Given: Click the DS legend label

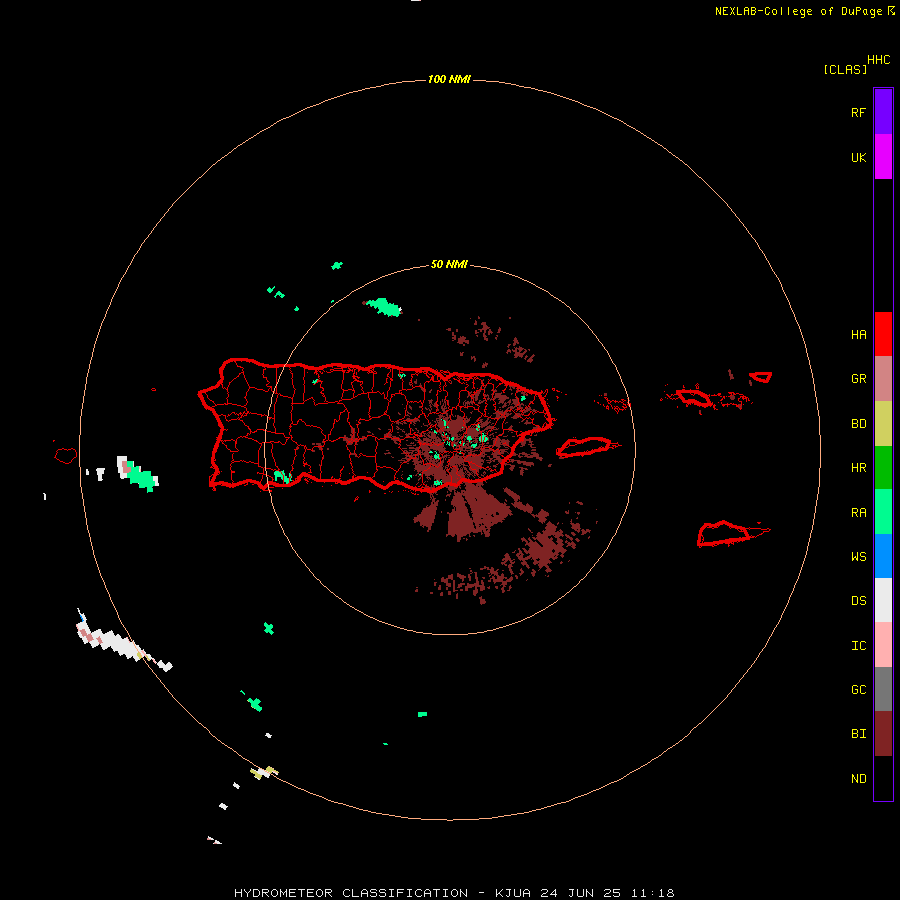Looking at the screenshot, I should coord(858,601).
